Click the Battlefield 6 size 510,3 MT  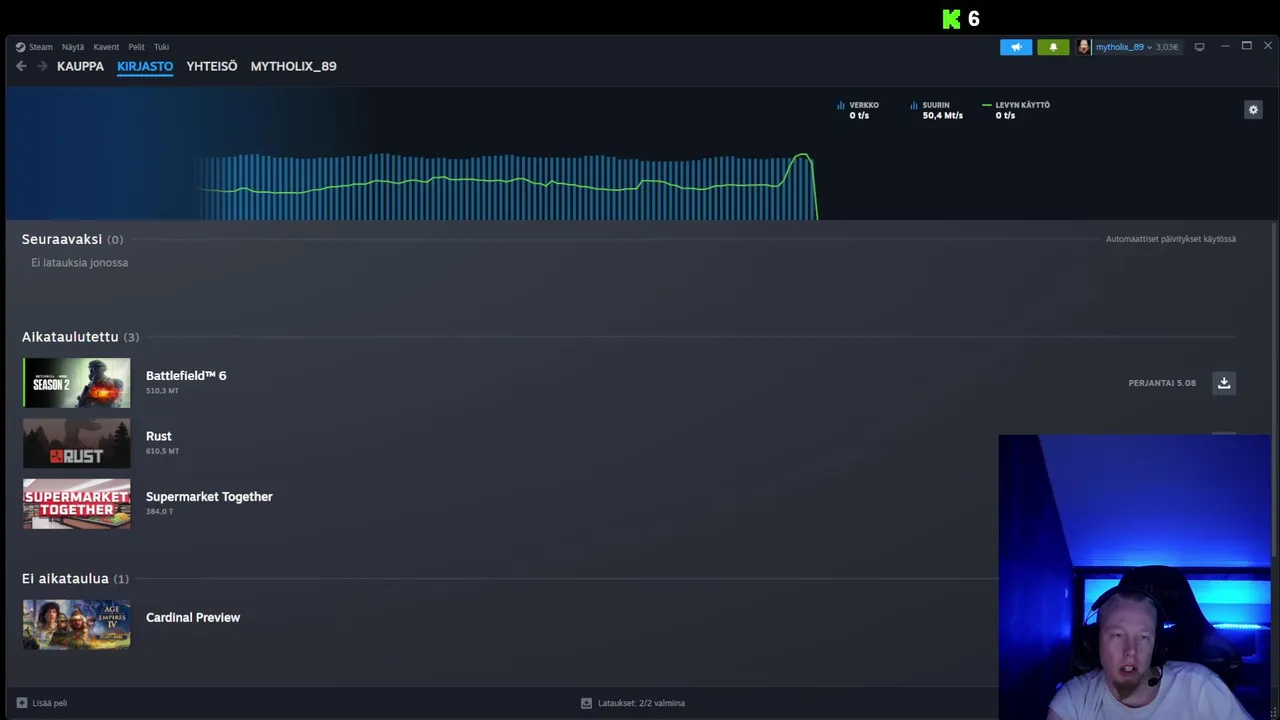coord(162,391)
